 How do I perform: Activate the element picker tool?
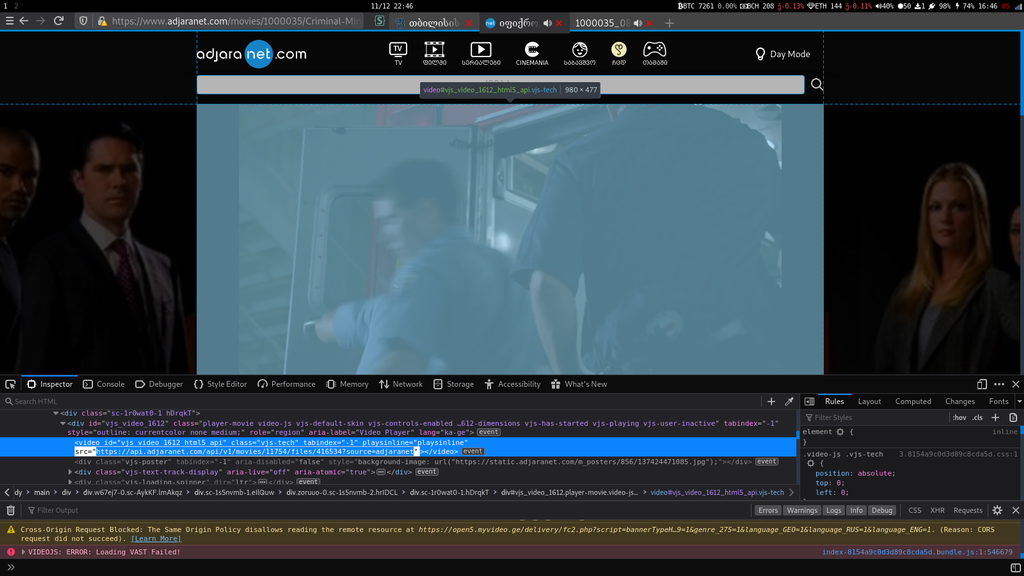pos(10,384)
